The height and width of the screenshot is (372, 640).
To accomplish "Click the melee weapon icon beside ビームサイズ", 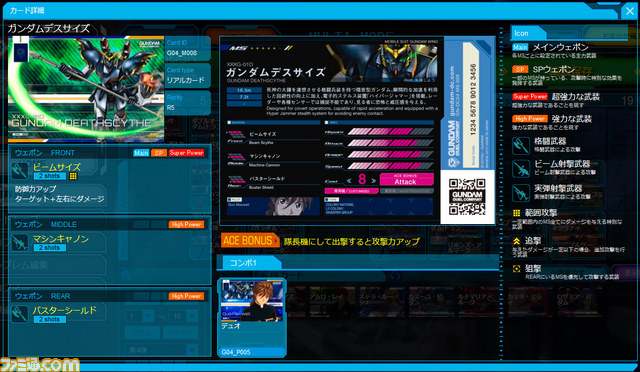I will [20, 171].
